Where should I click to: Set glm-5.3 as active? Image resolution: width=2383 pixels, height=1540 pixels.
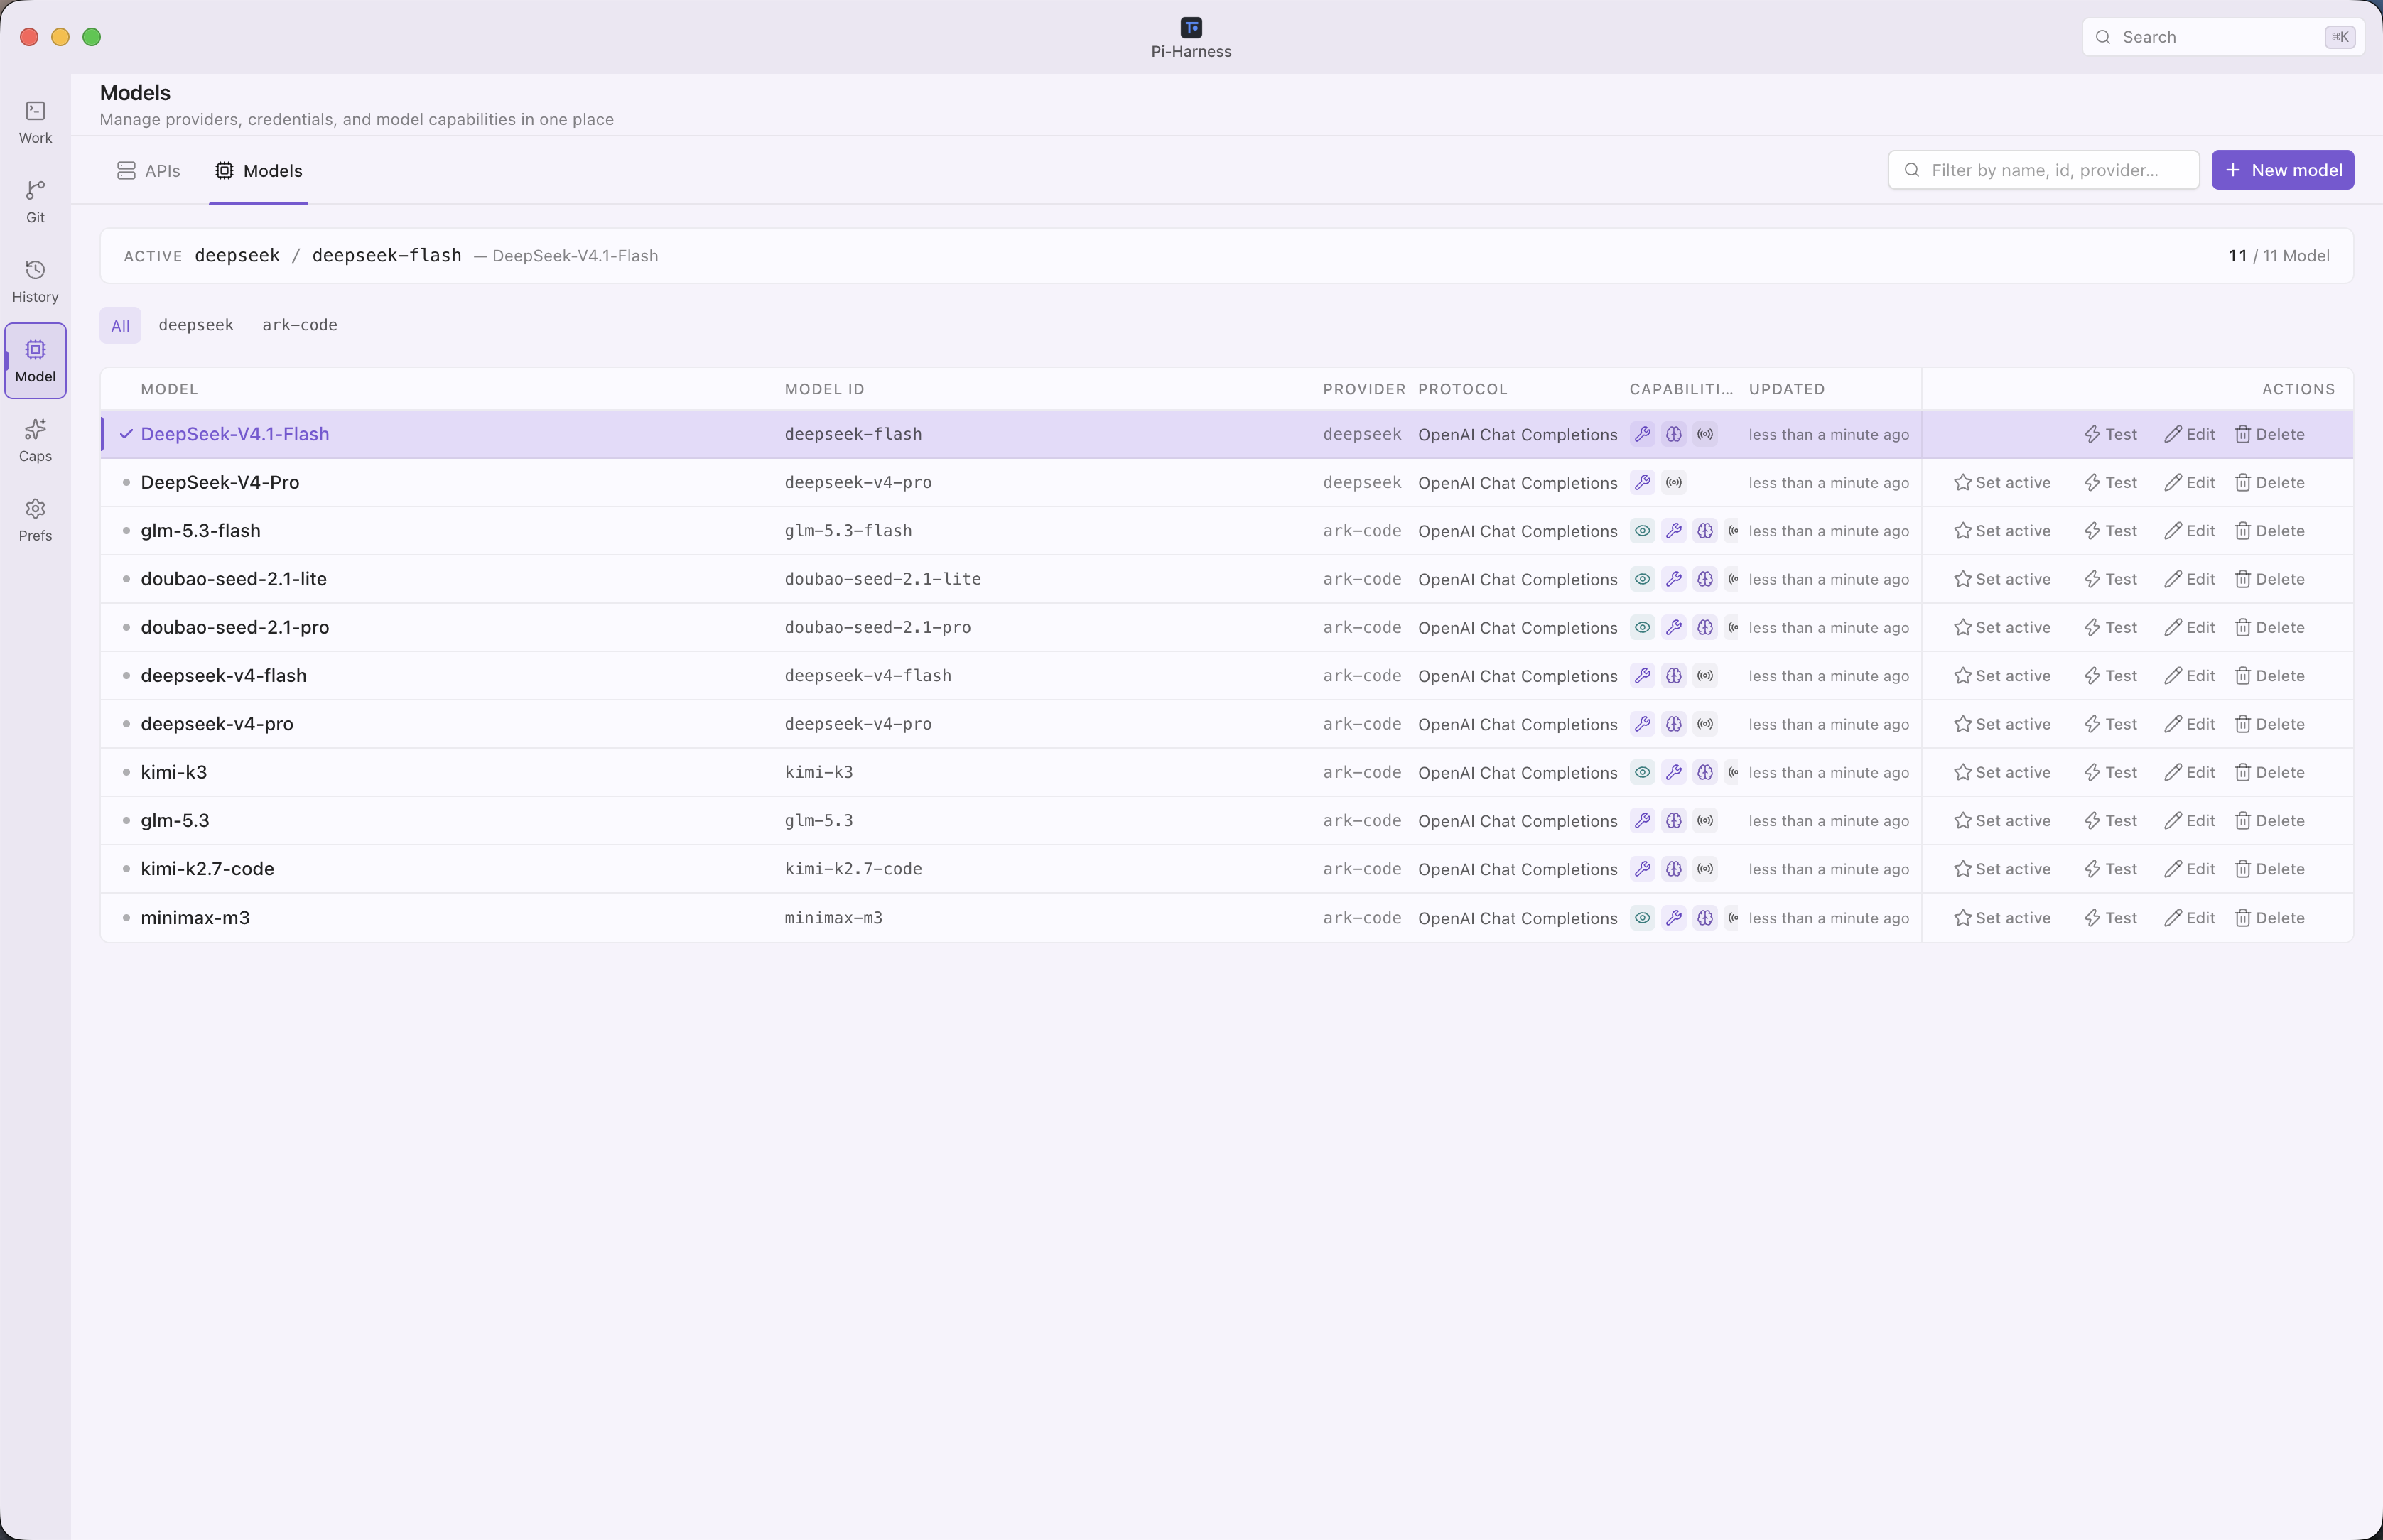coord(2002,821)
